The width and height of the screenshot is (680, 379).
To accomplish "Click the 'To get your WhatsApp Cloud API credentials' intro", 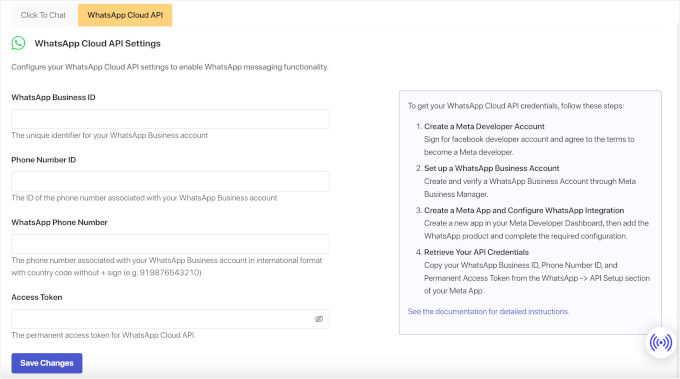I will [516, 106].
